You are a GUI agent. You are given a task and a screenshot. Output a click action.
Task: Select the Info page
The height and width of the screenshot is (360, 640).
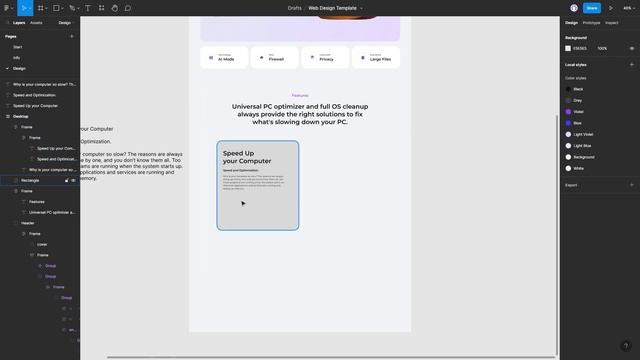[16, 58]
